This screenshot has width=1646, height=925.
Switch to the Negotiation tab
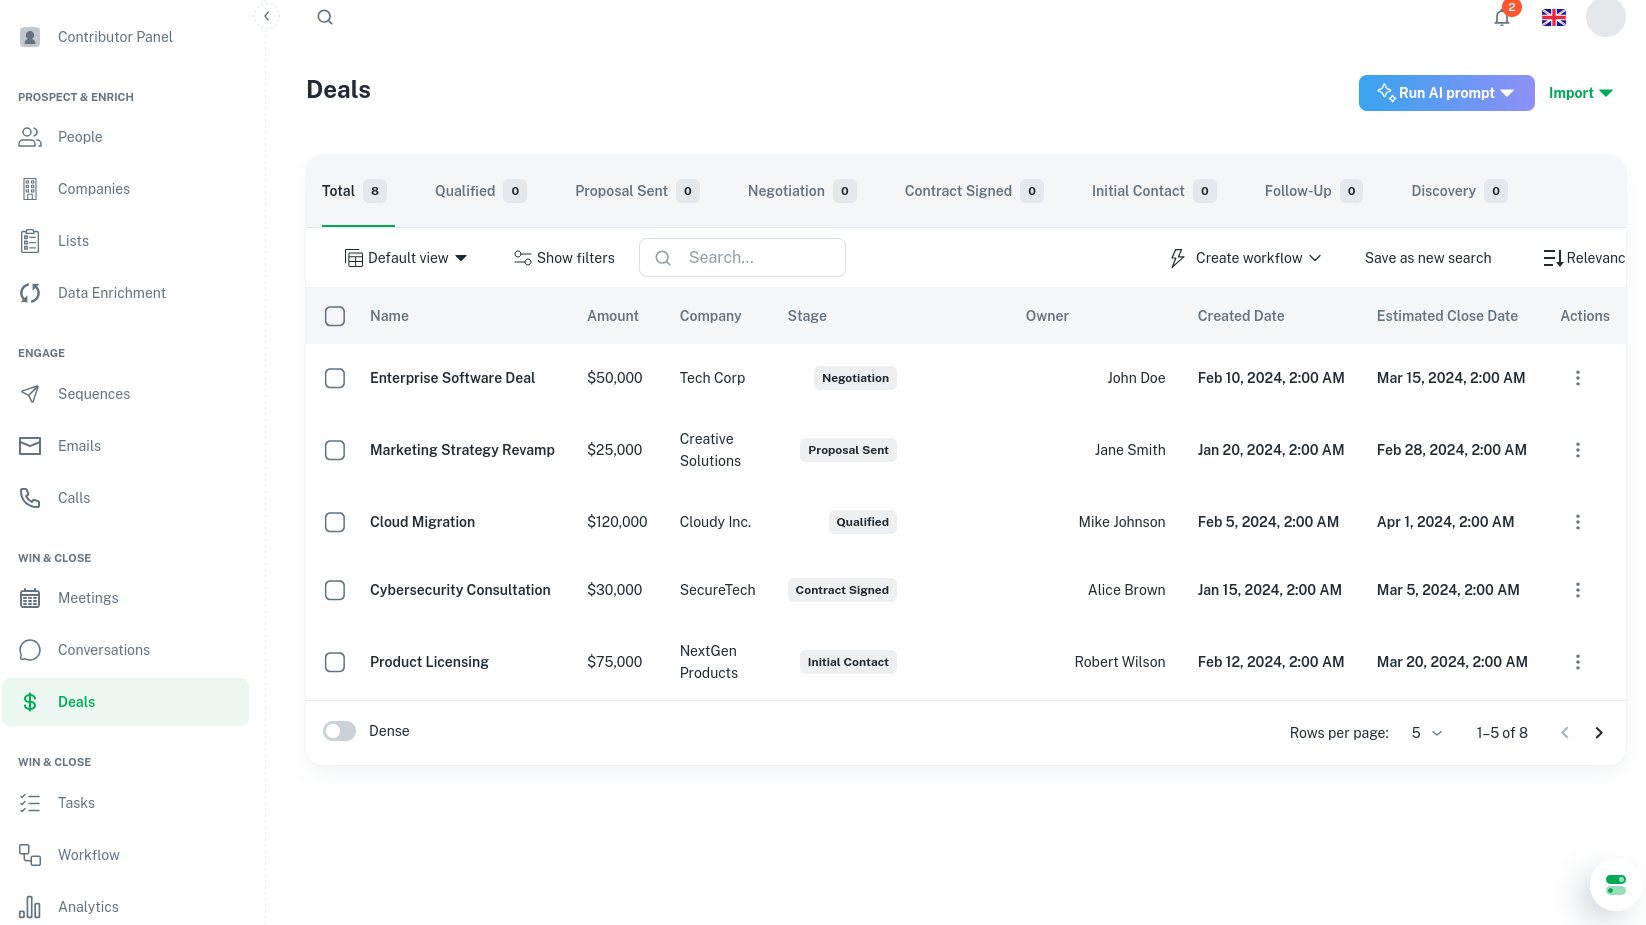(802, 191)
